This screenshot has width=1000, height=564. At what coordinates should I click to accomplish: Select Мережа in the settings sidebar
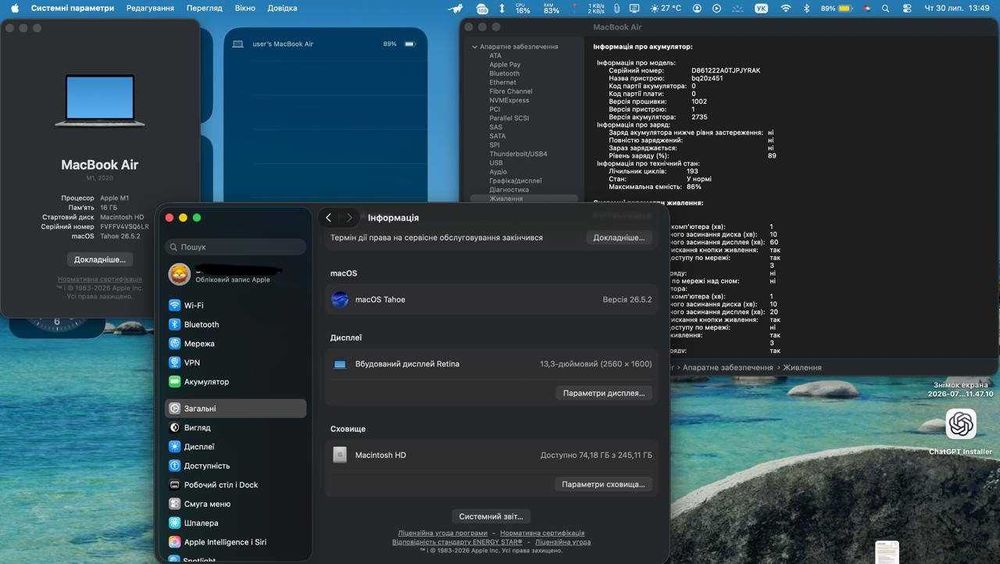[235, 344]
